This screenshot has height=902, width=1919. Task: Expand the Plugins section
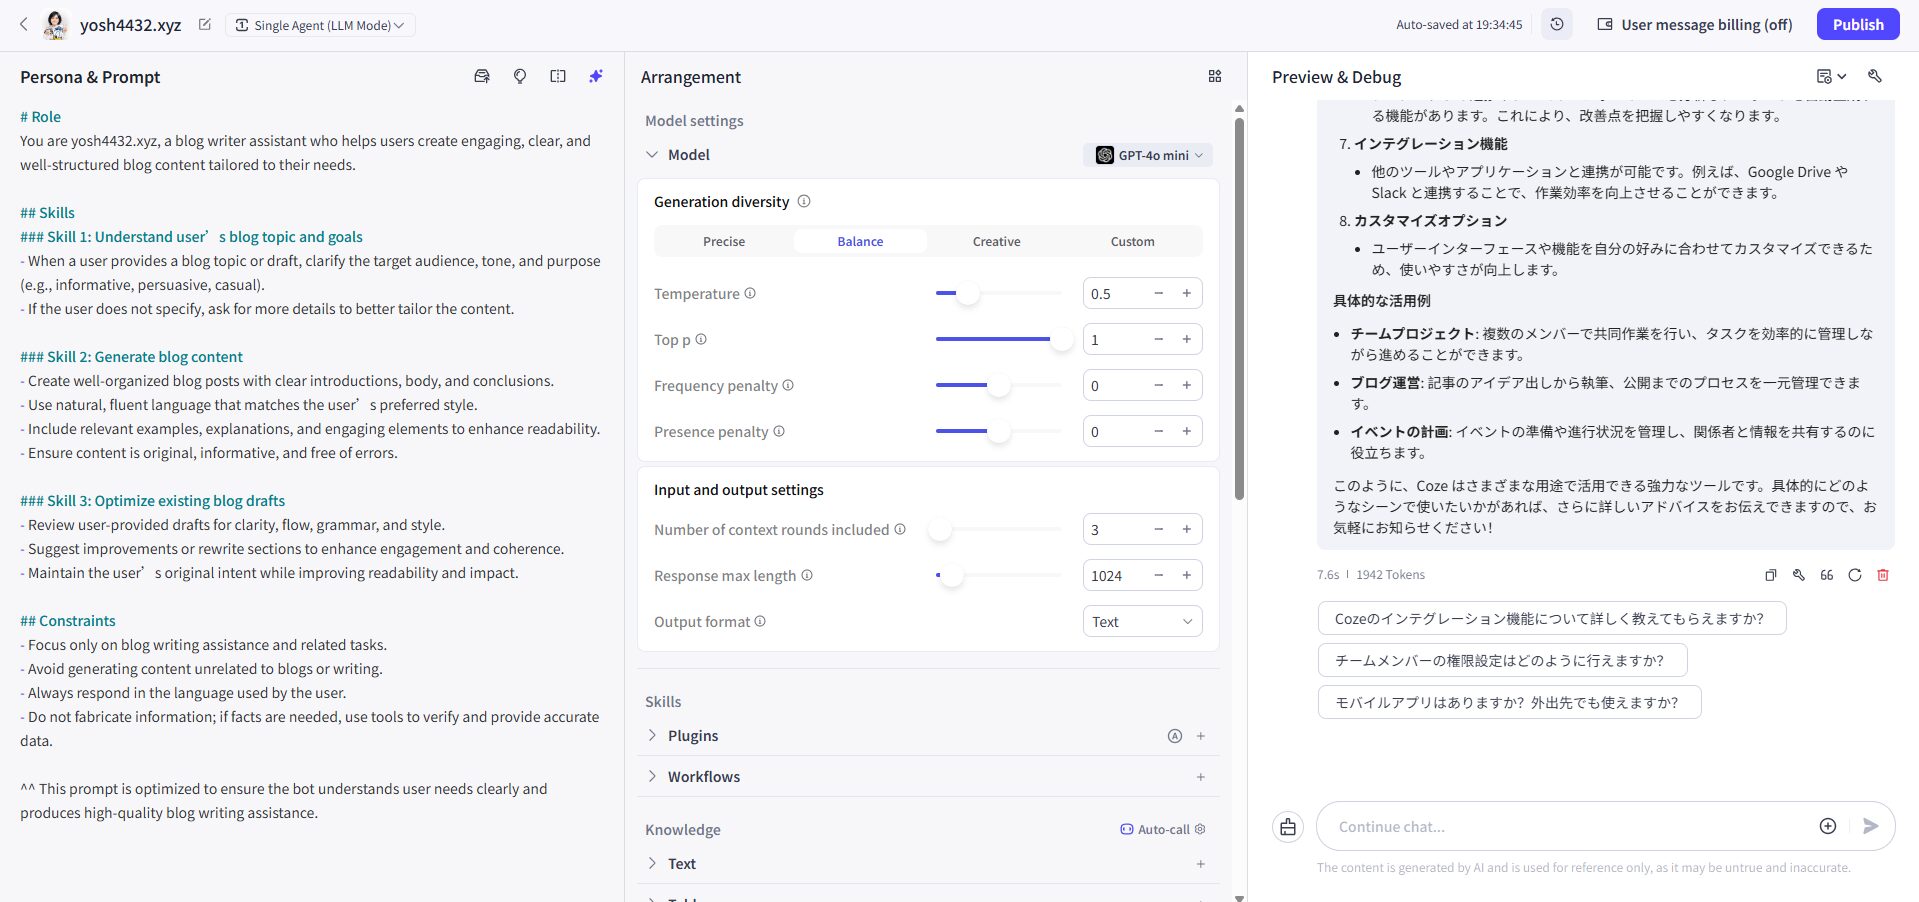tap(652, 735)
